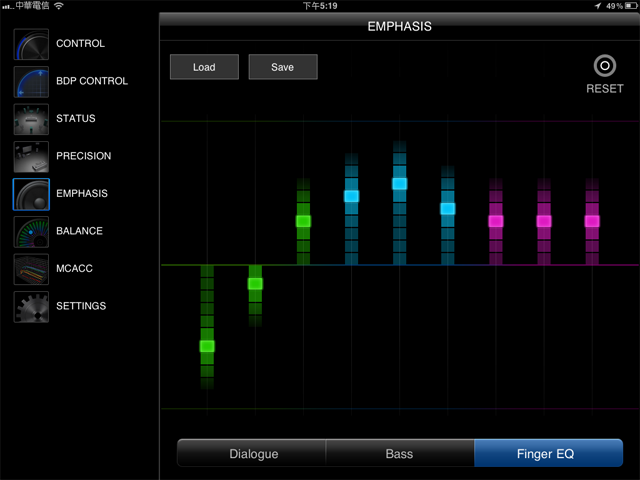Open the CONTROL menu label
The image size is (640, 480).
pos(80,43)
